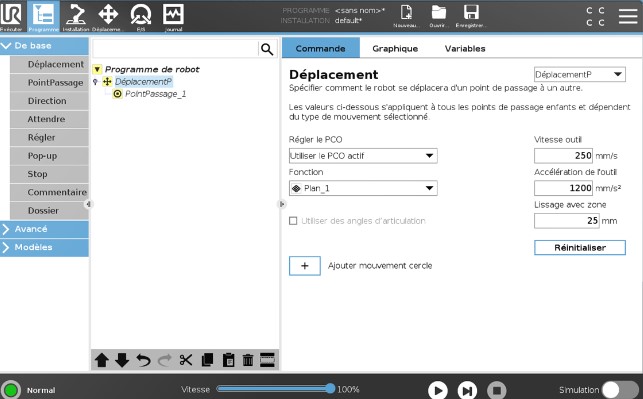This screenshot has height=399, width=643.
Task: Click the program tree search field
Action: point(176,49)
